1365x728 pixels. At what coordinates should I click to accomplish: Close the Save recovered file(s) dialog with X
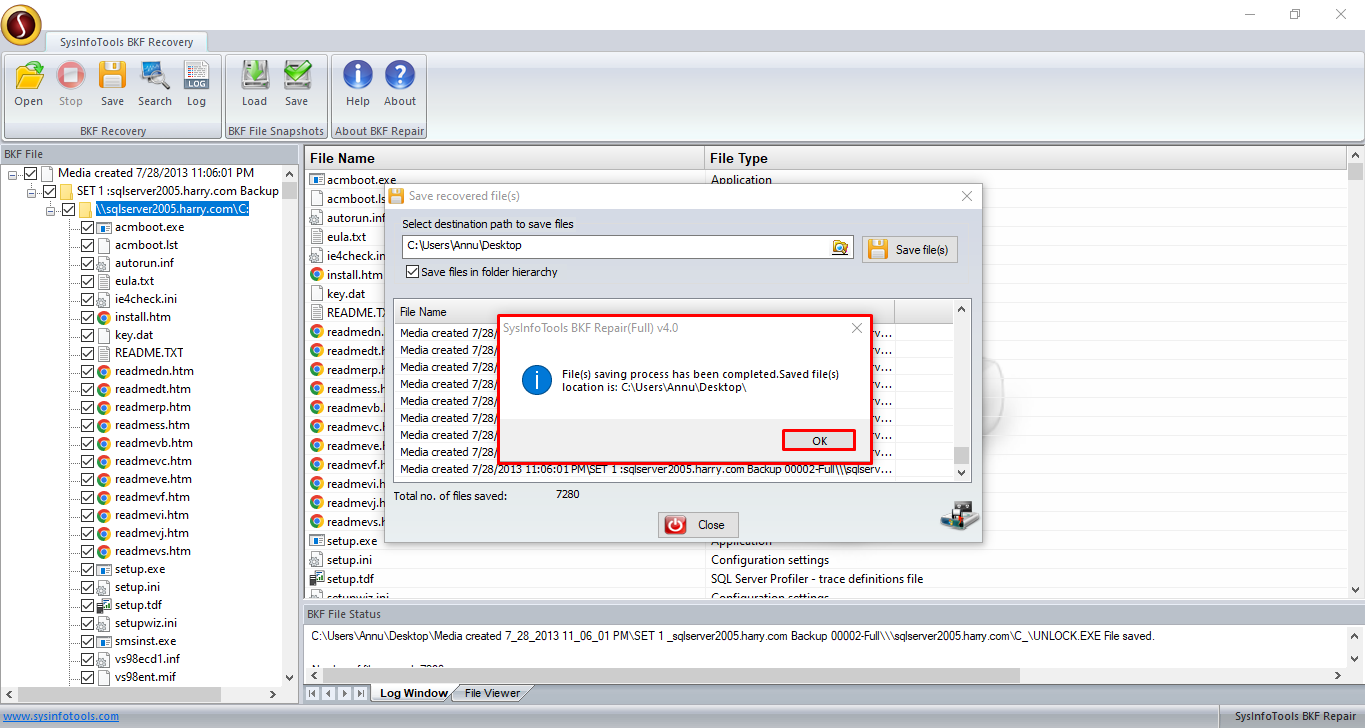pos(967,196)
